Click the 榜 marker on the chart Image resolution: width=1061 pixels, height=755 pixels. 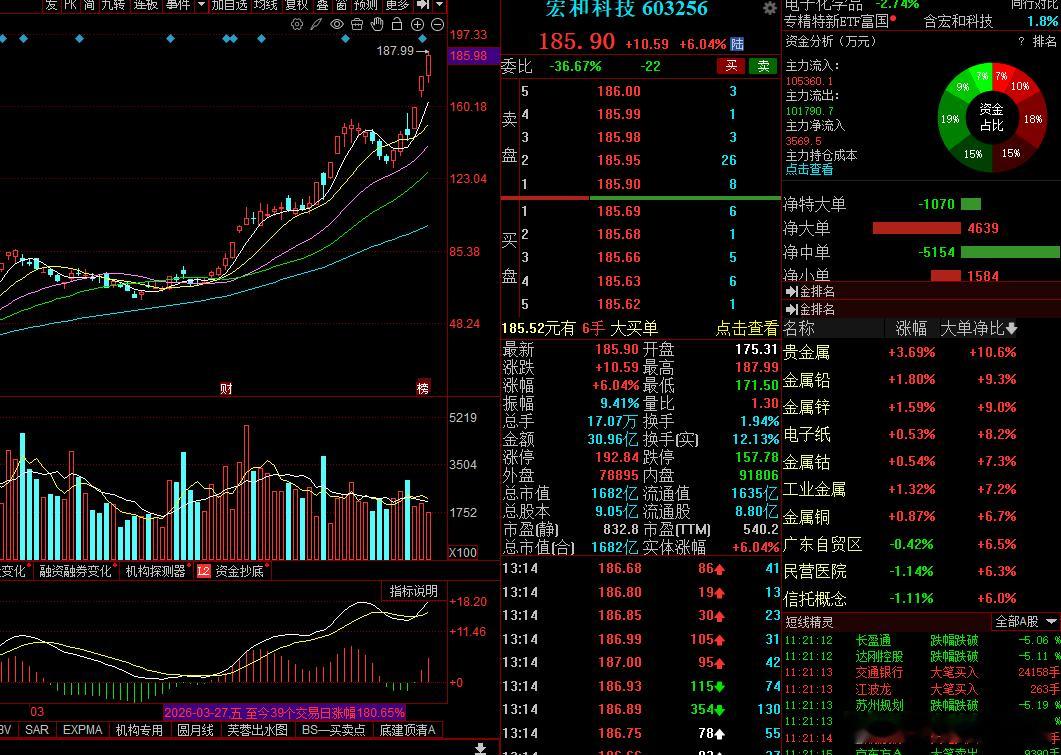423,388
